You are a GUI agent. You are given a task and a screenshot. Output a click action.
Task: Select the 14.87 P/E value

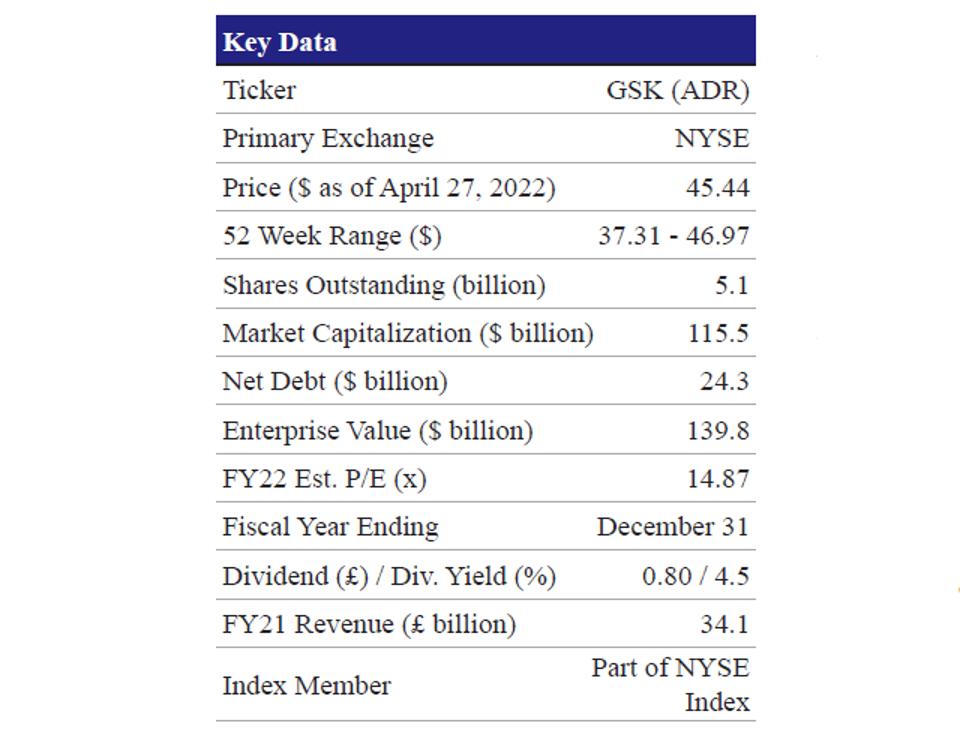point(717,479)
